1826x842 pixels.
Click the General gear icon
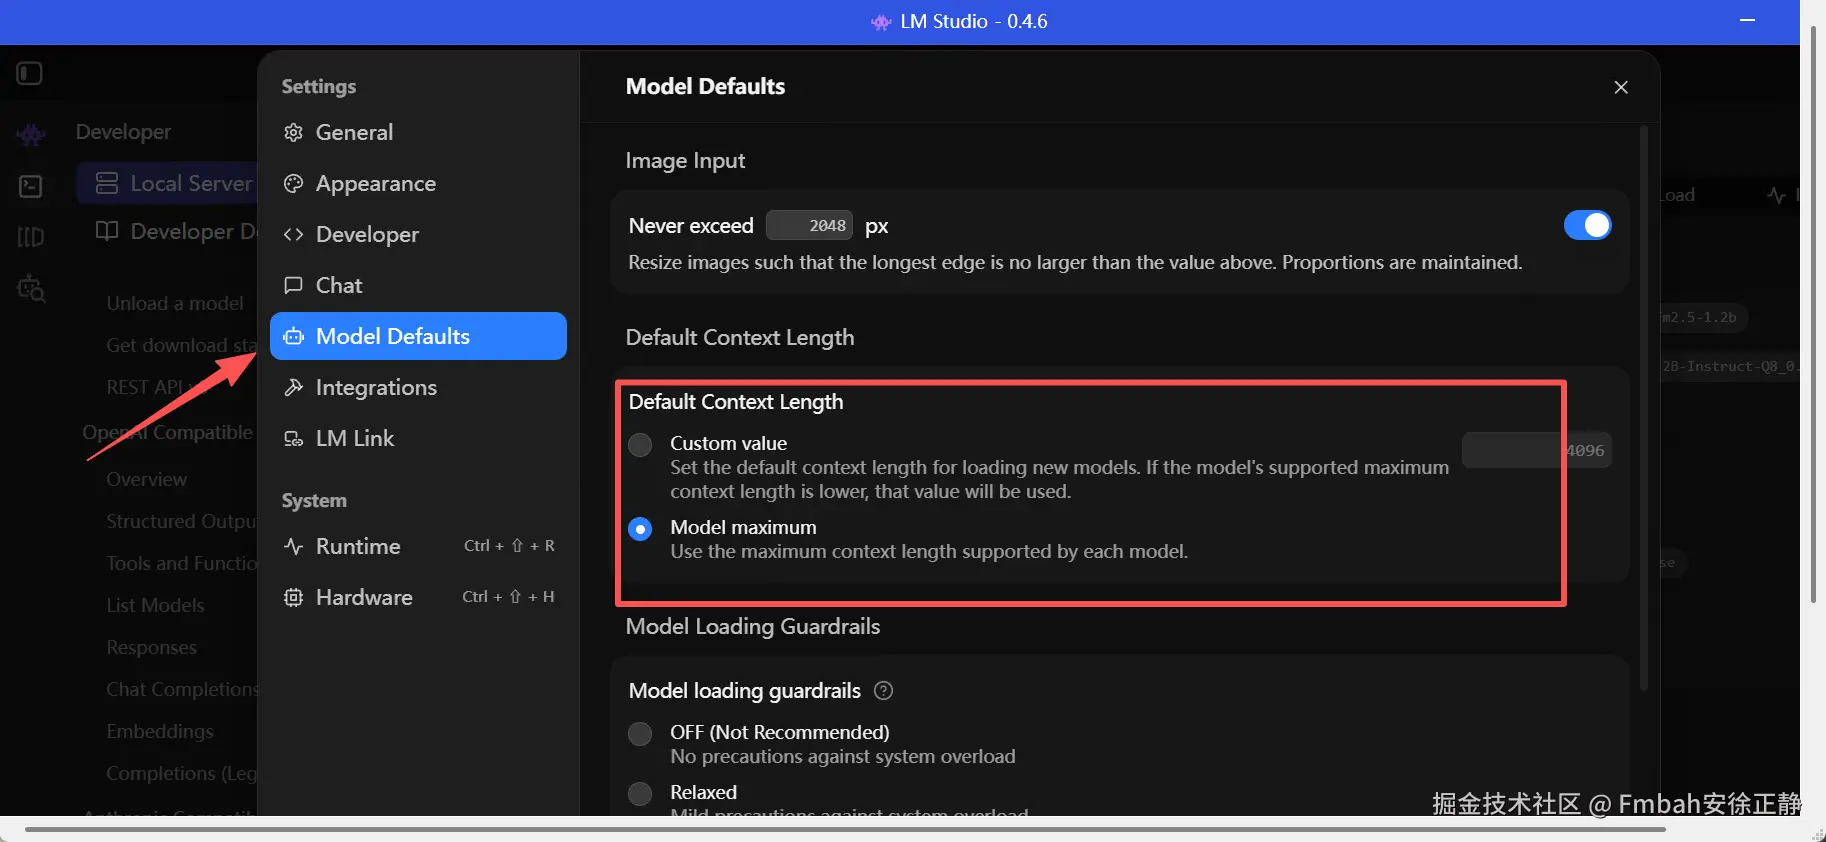pyautogui.click(x=293, y=132)
